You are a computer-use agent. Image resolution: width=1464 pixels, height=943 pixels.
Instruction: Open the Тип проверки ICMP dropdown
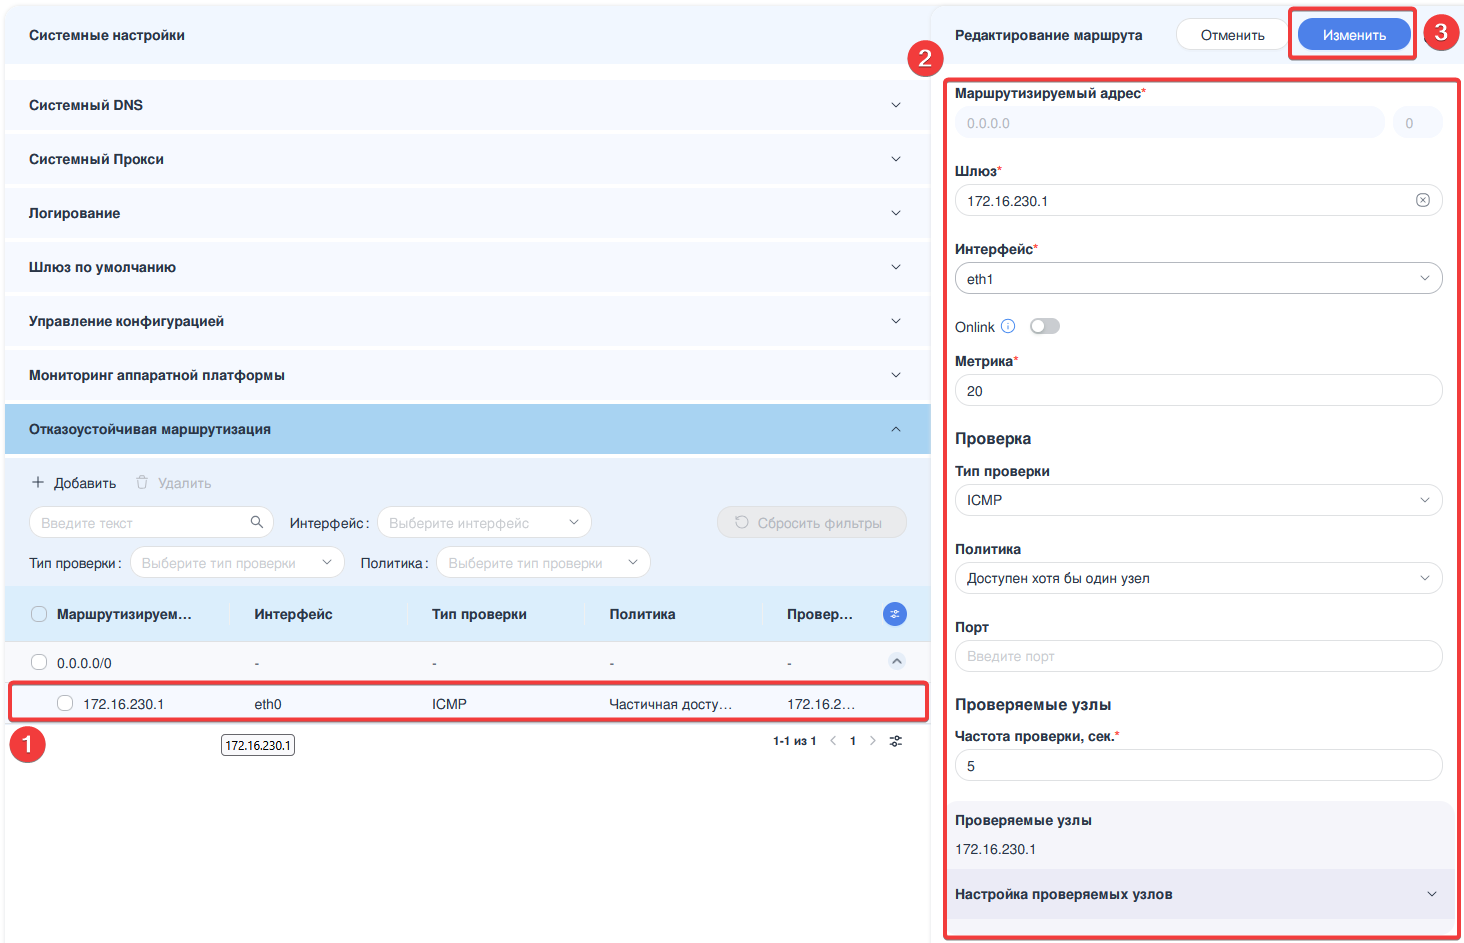(x=1198, y=500)
